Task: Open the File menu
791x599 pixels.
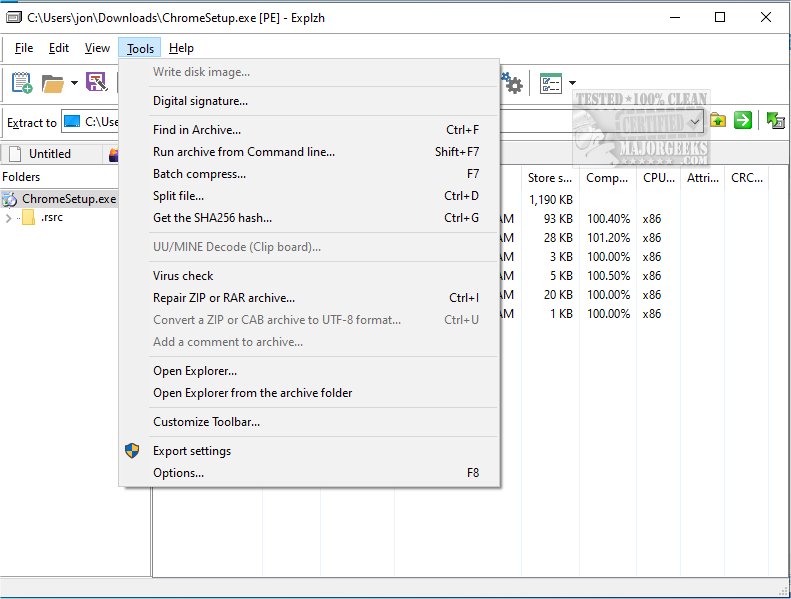Action: tap(24, 48)
